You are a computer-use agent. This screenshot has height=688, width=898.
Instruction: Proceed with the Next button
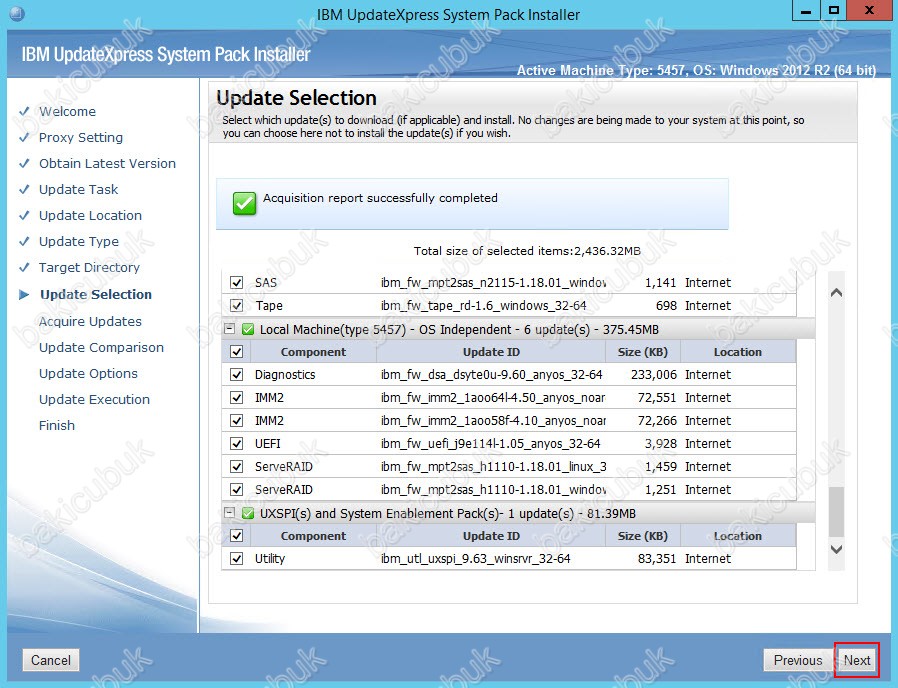(857, 660)
